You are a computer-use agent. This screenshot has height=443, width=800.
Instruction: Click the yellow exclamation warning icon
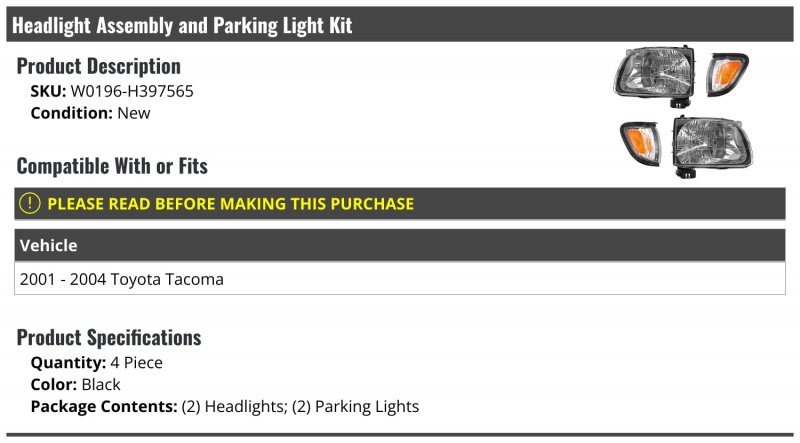click(30, 203)
